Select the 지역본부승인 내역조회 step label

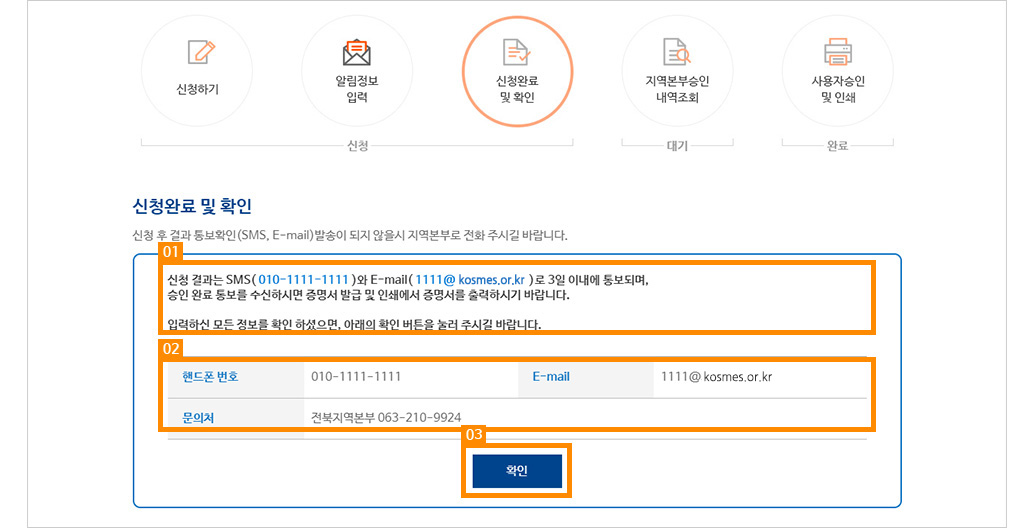pos(677,89)
